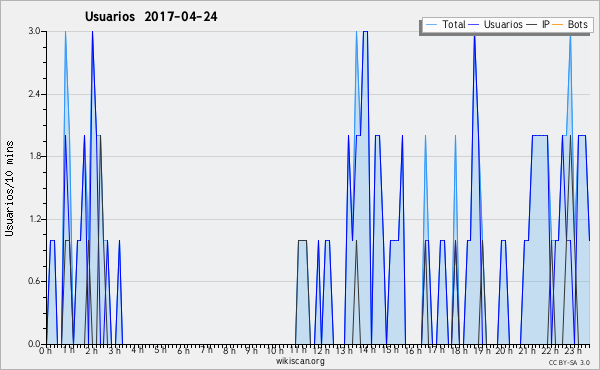Click the x-axis label '18 h'
The image size is (600, 370).
tap(459, 351)
